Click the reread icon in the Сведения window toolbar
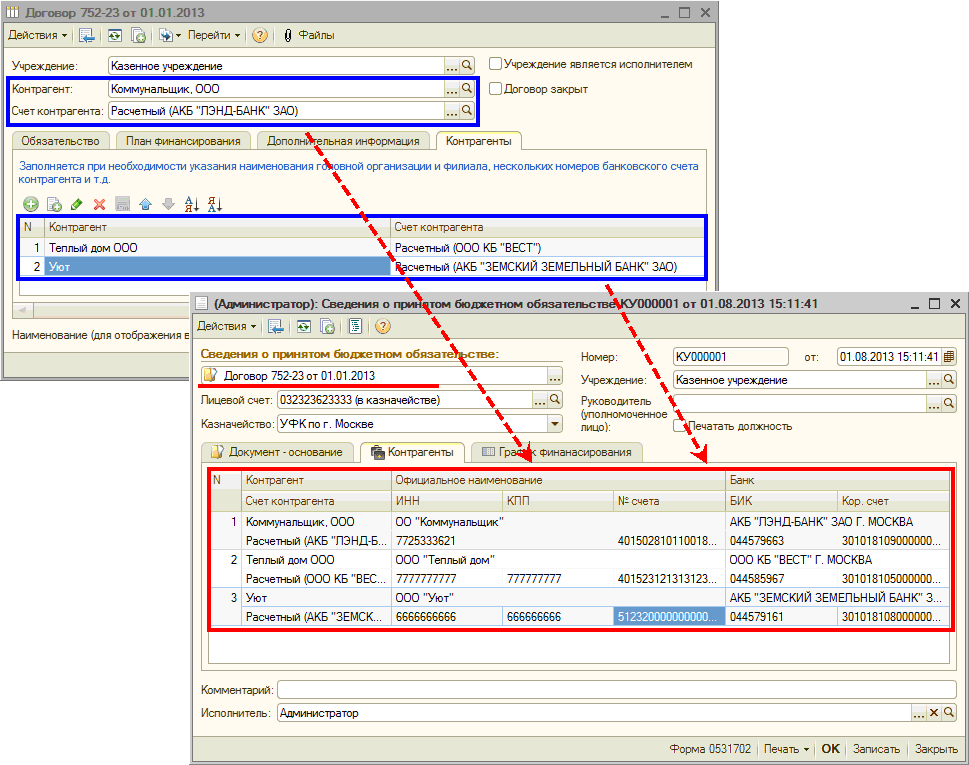 303,326
